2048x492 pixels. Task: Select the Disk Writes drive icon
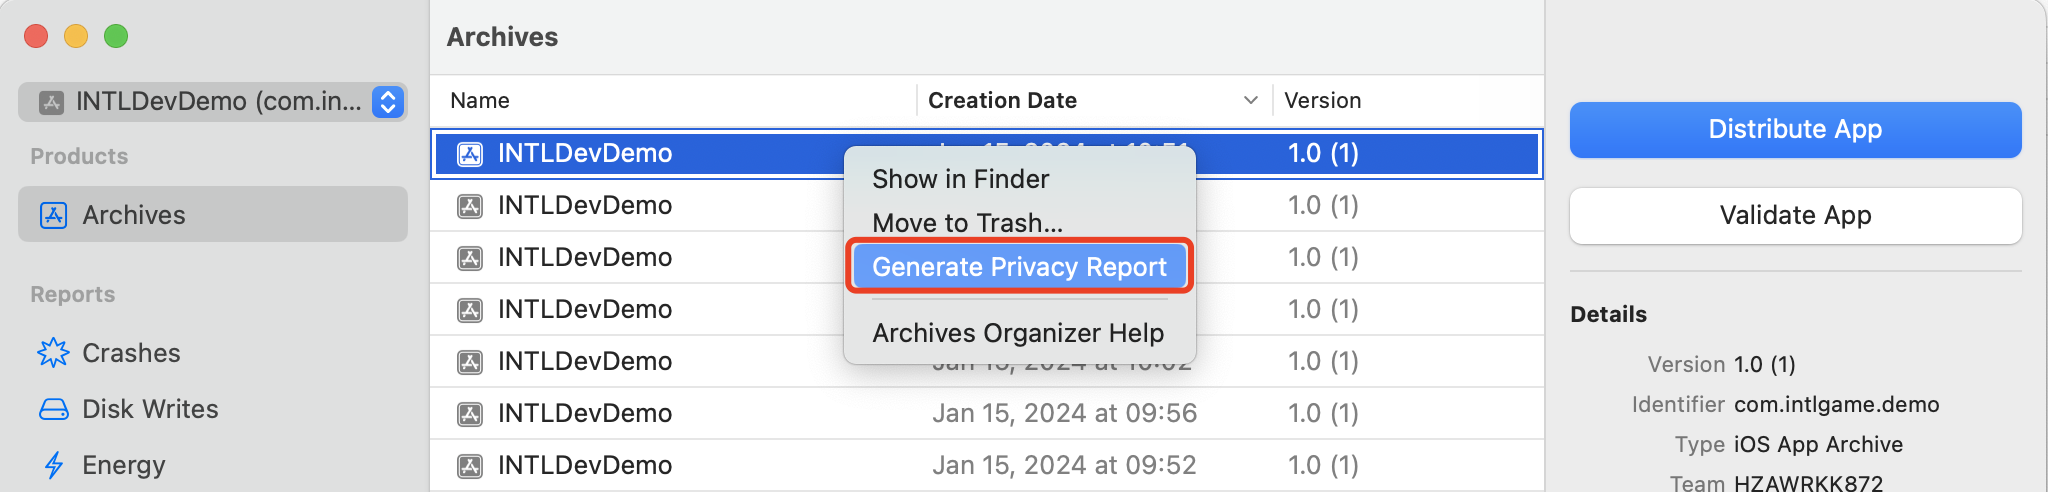(53, 409)
